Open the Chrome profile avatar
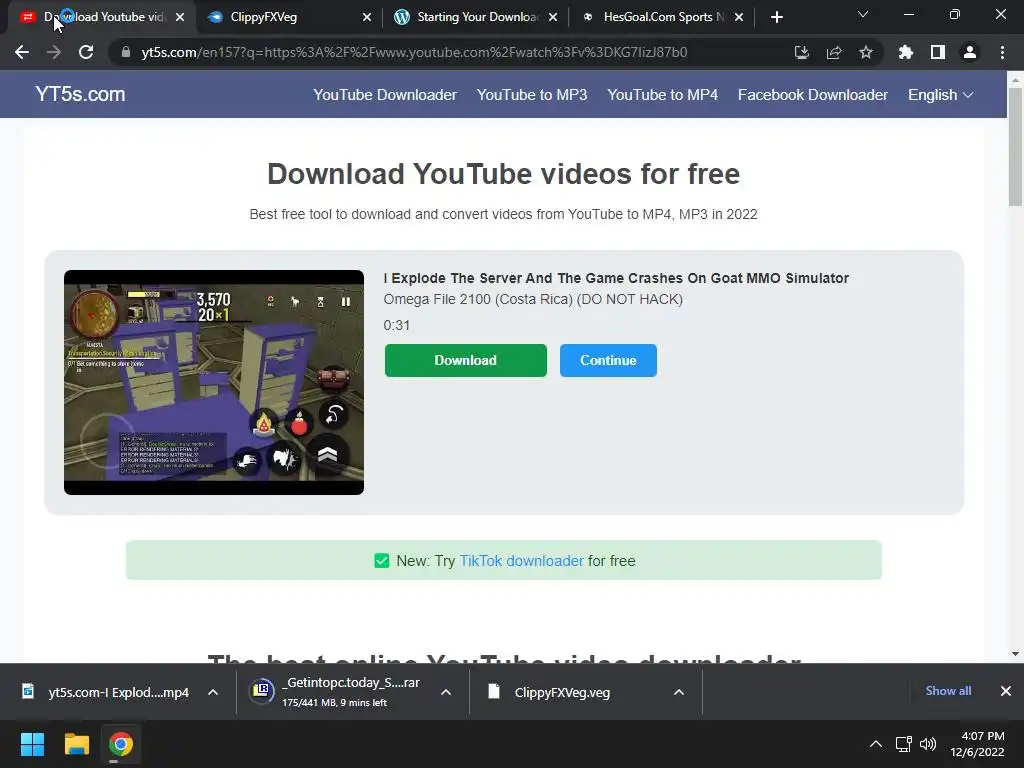Screen dimensions: 1024x768 tap(969, 52)
